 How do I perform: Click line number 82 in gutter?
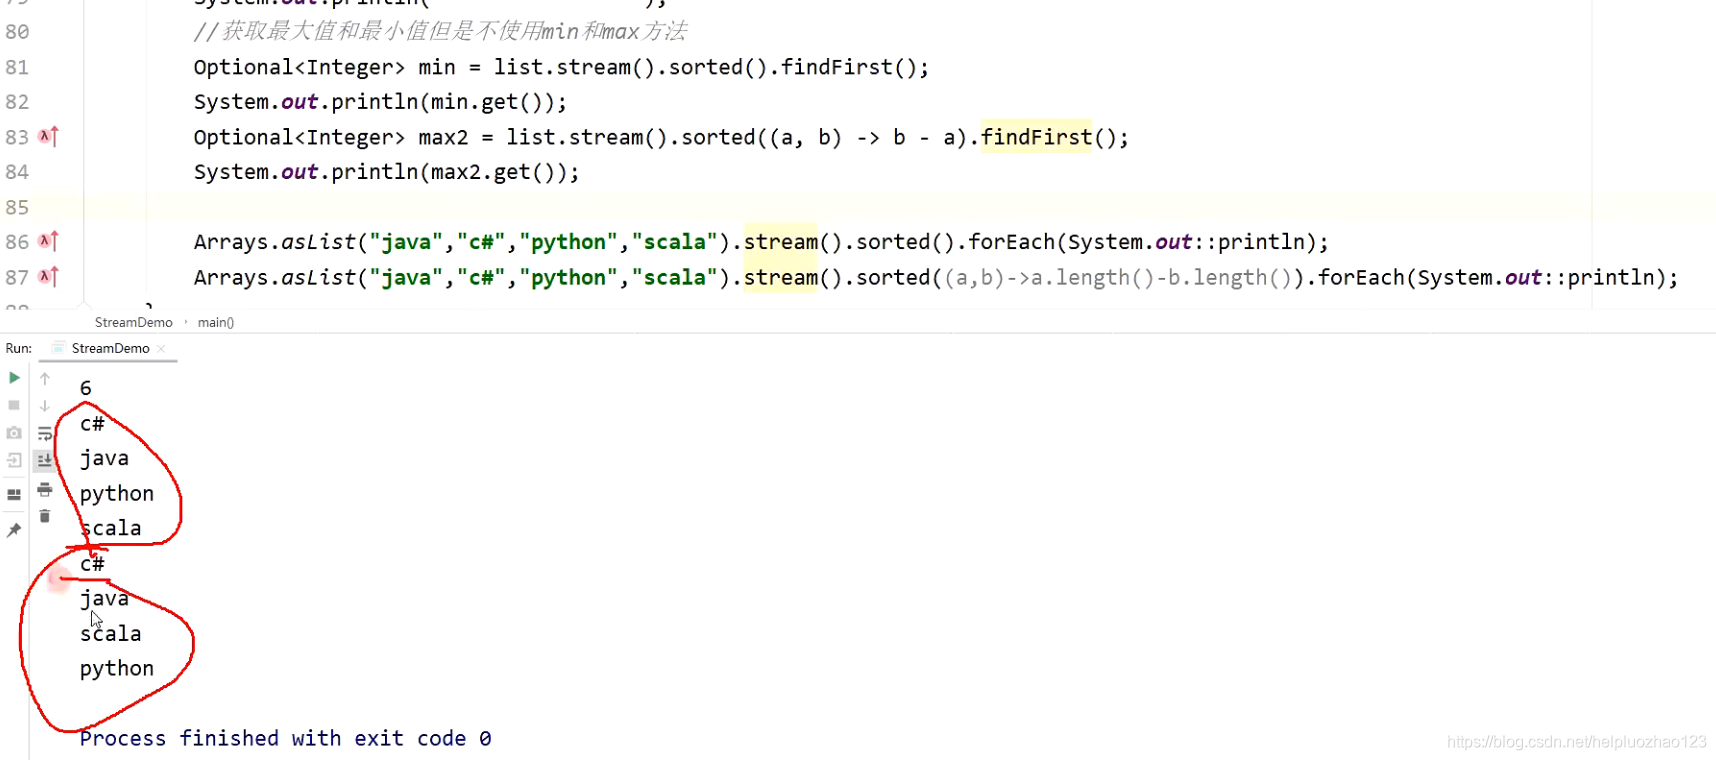[x=17, y=102]
